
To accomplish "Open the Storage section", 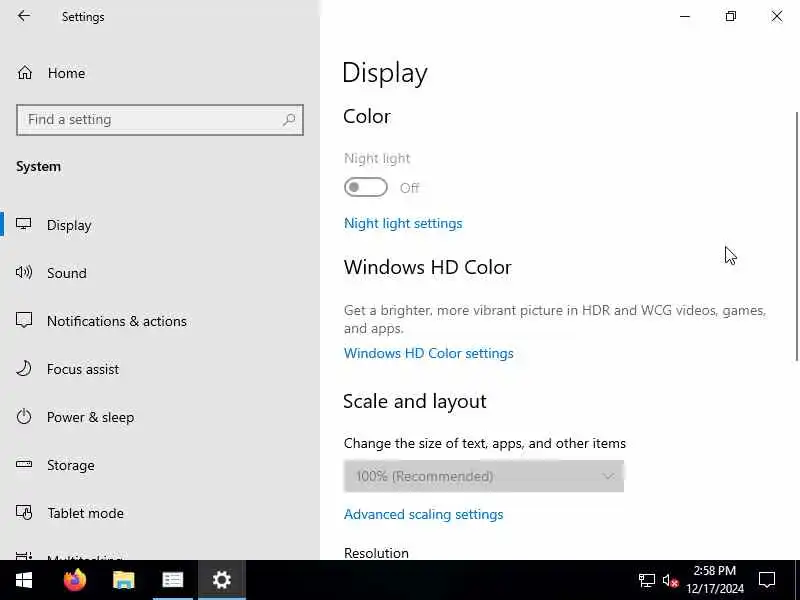I will click(70, 465).
